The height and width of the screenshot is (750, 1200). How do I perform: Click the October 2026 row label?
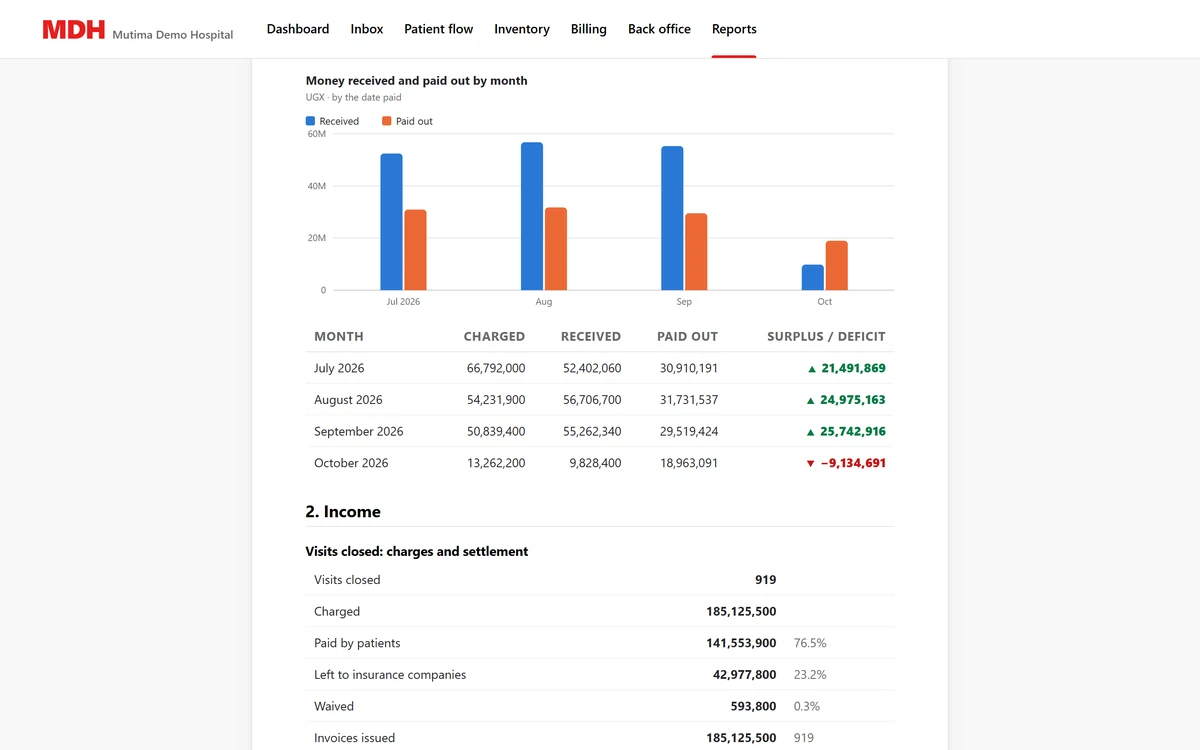tap(351, 463)
